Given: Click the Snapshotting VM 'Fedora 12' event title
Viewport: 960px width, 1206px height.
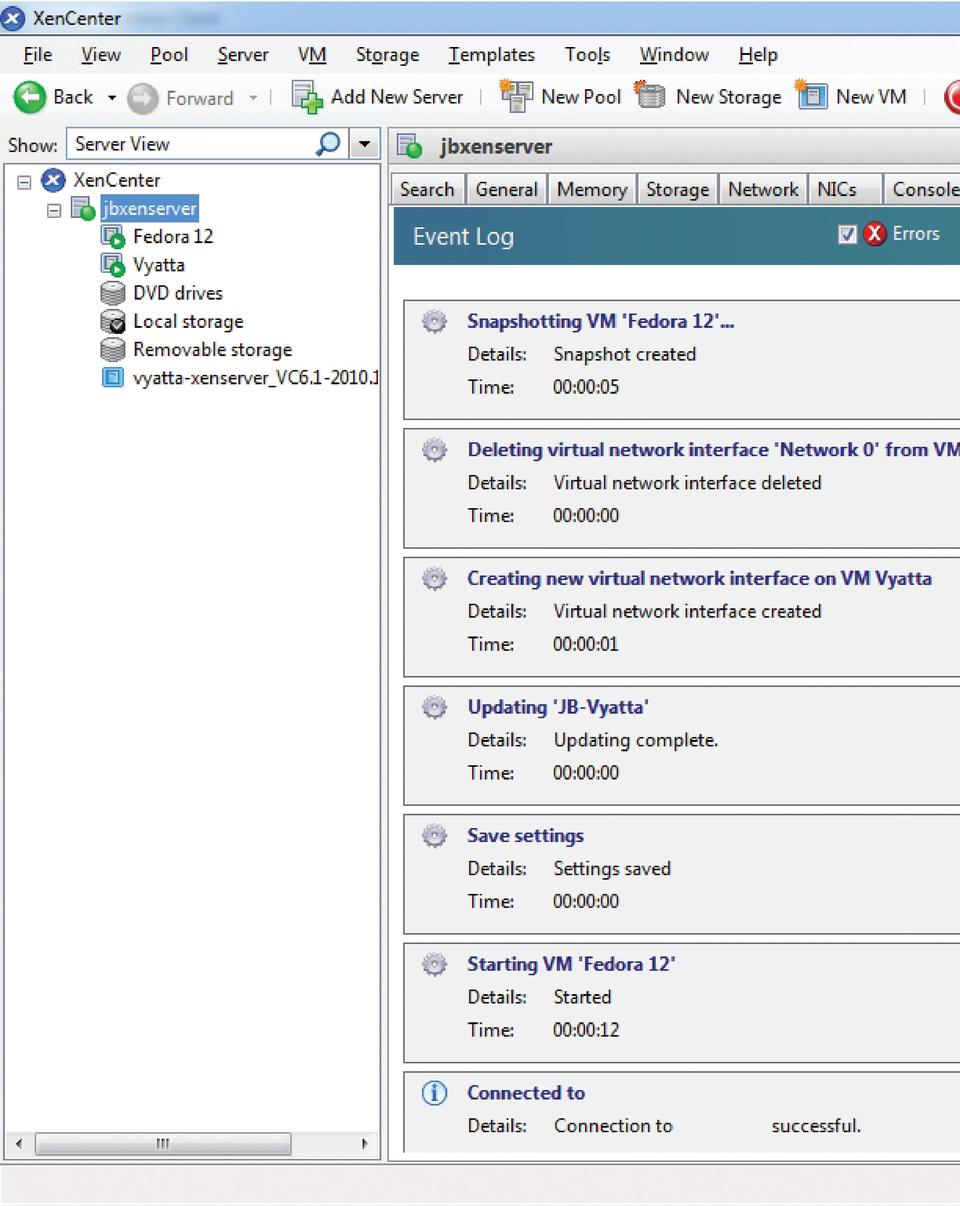Looking at the screenshot, I should click(600, 322).
